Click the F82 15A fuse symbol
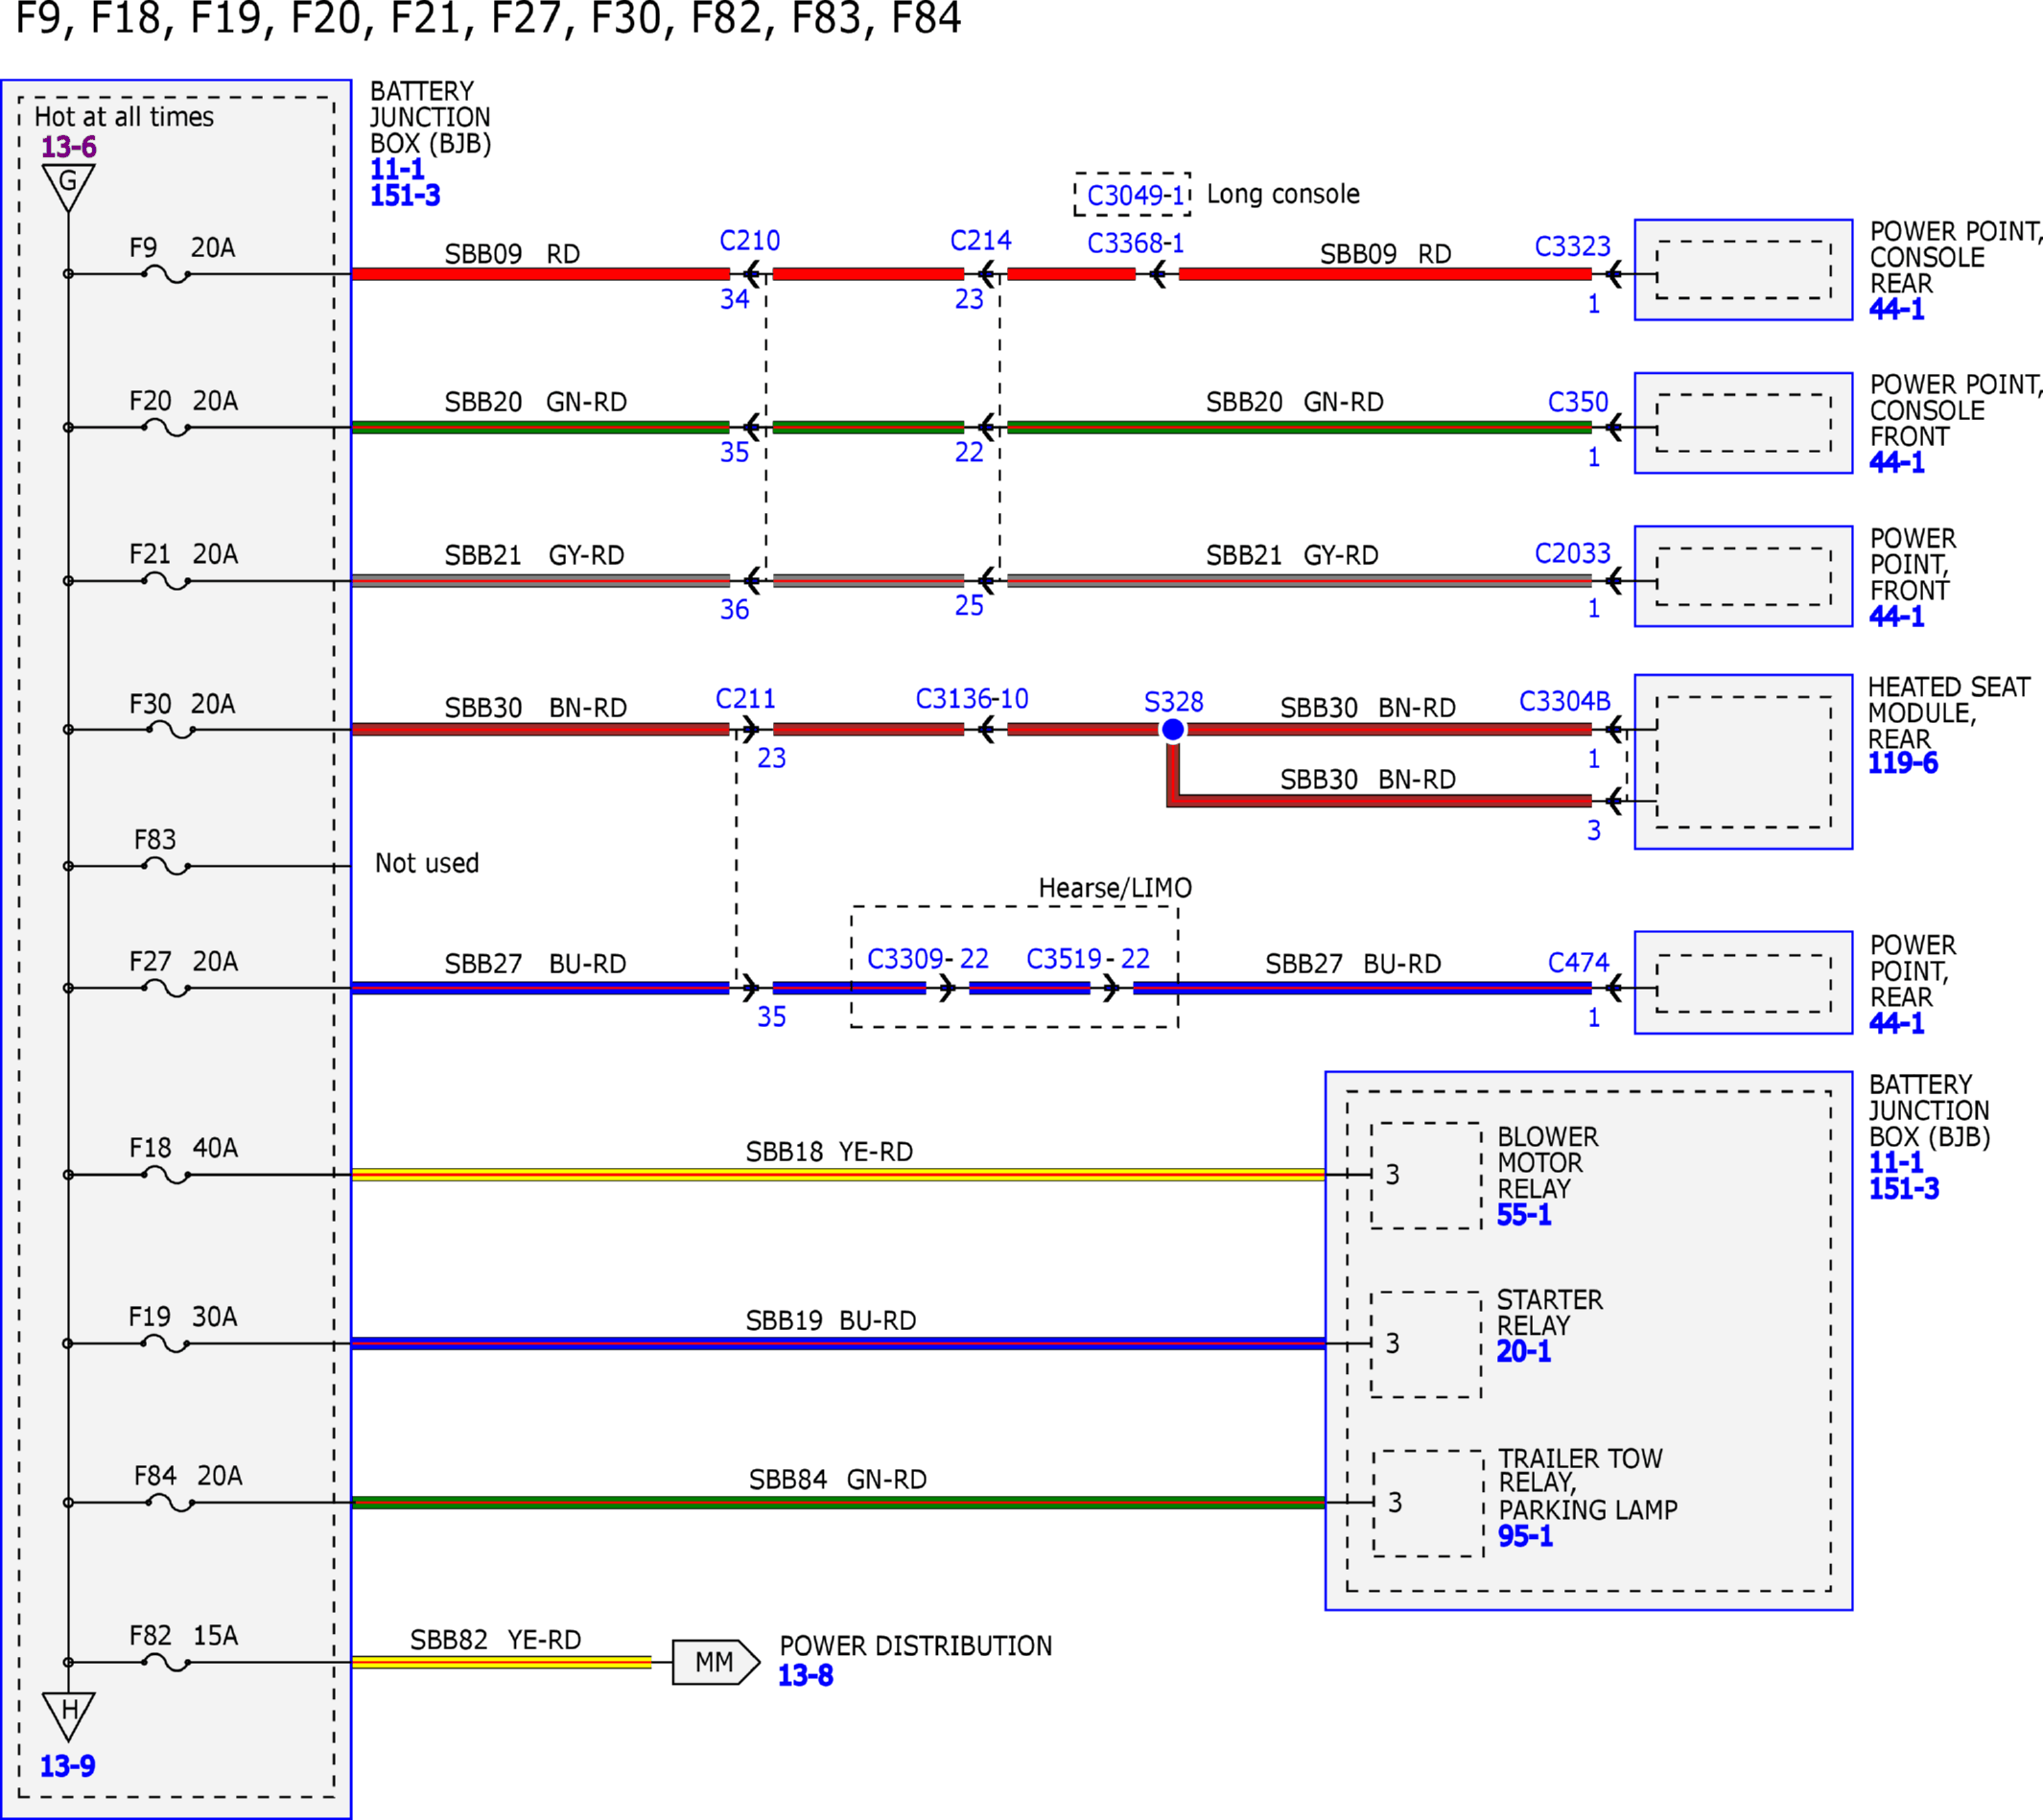This screenshot has height=1820, width=2043. click(166, 1663)
